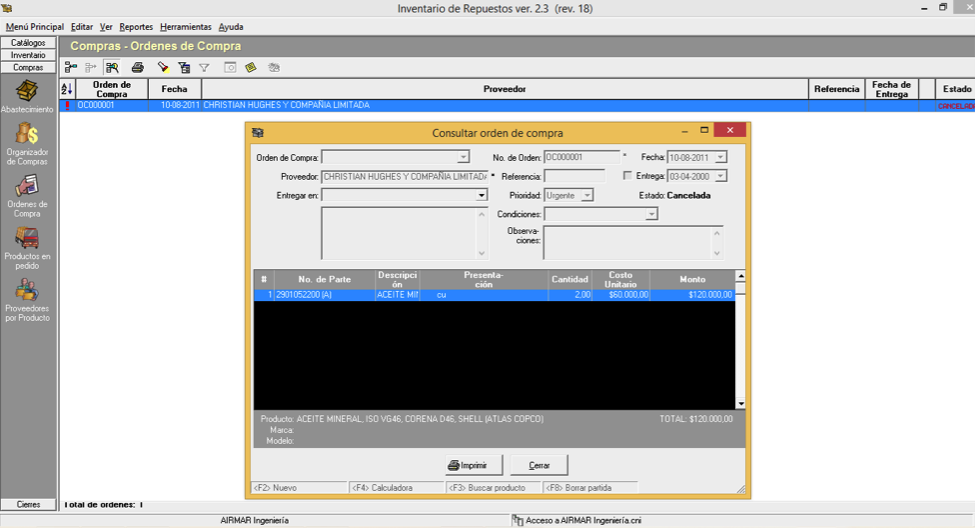Image resolution: width=975 pixels, height=528 pixels.
Task: Expand the Entregar en combo box
Action: tap(481, 195)
